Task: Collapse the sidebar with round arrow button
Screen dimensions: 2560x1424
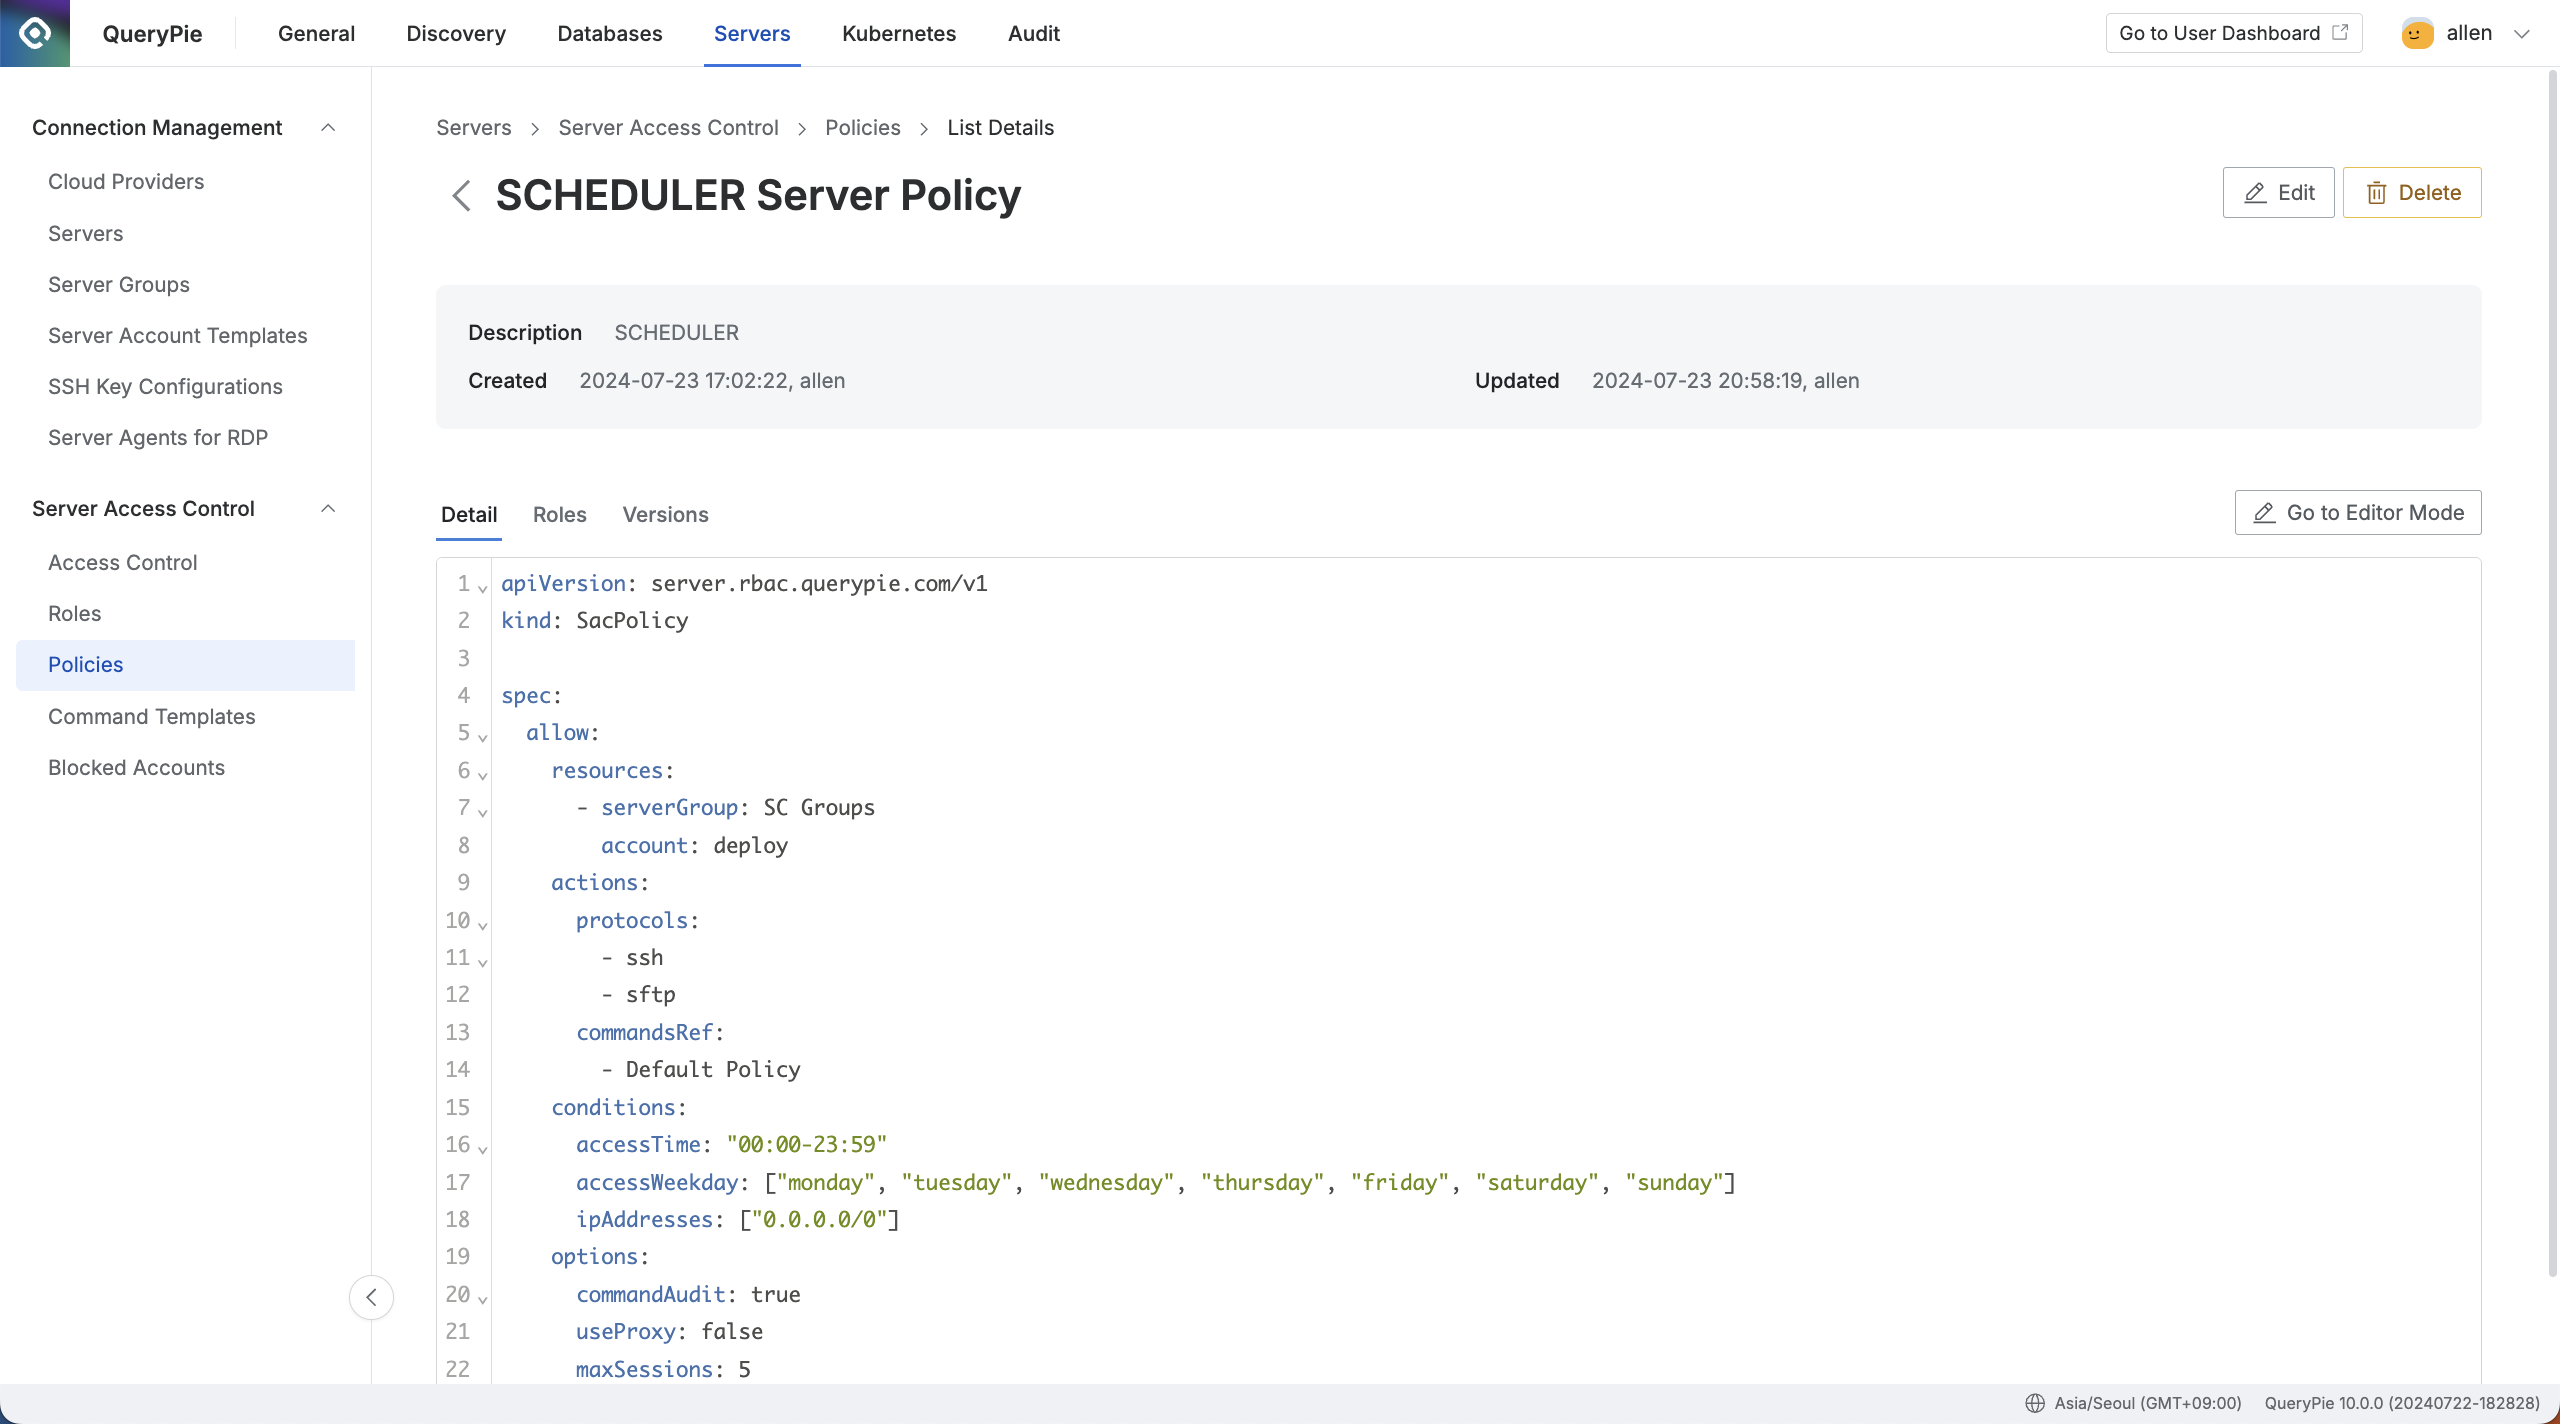Action: [x=371, y=1297]
